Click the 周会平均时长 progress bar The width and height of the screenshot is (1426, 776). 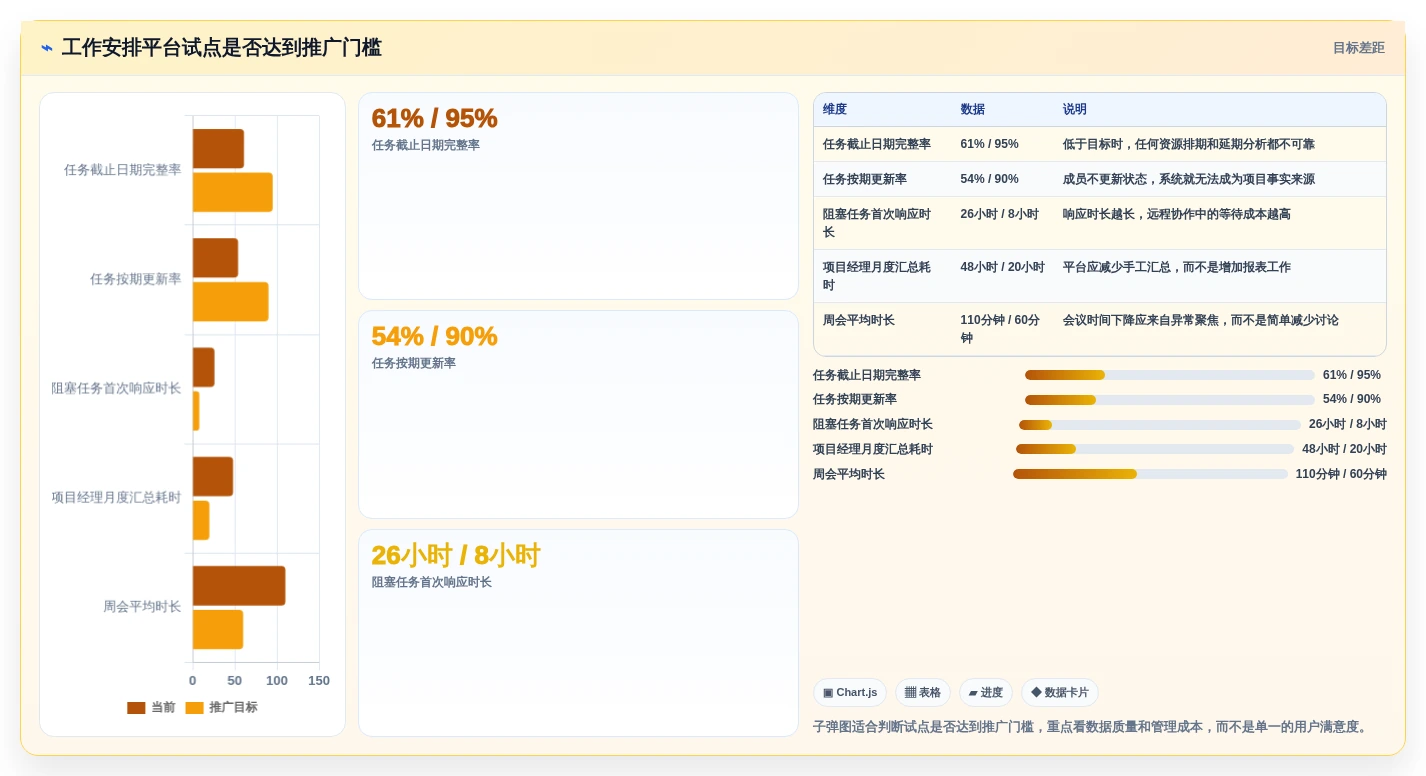pos(1150,474)
